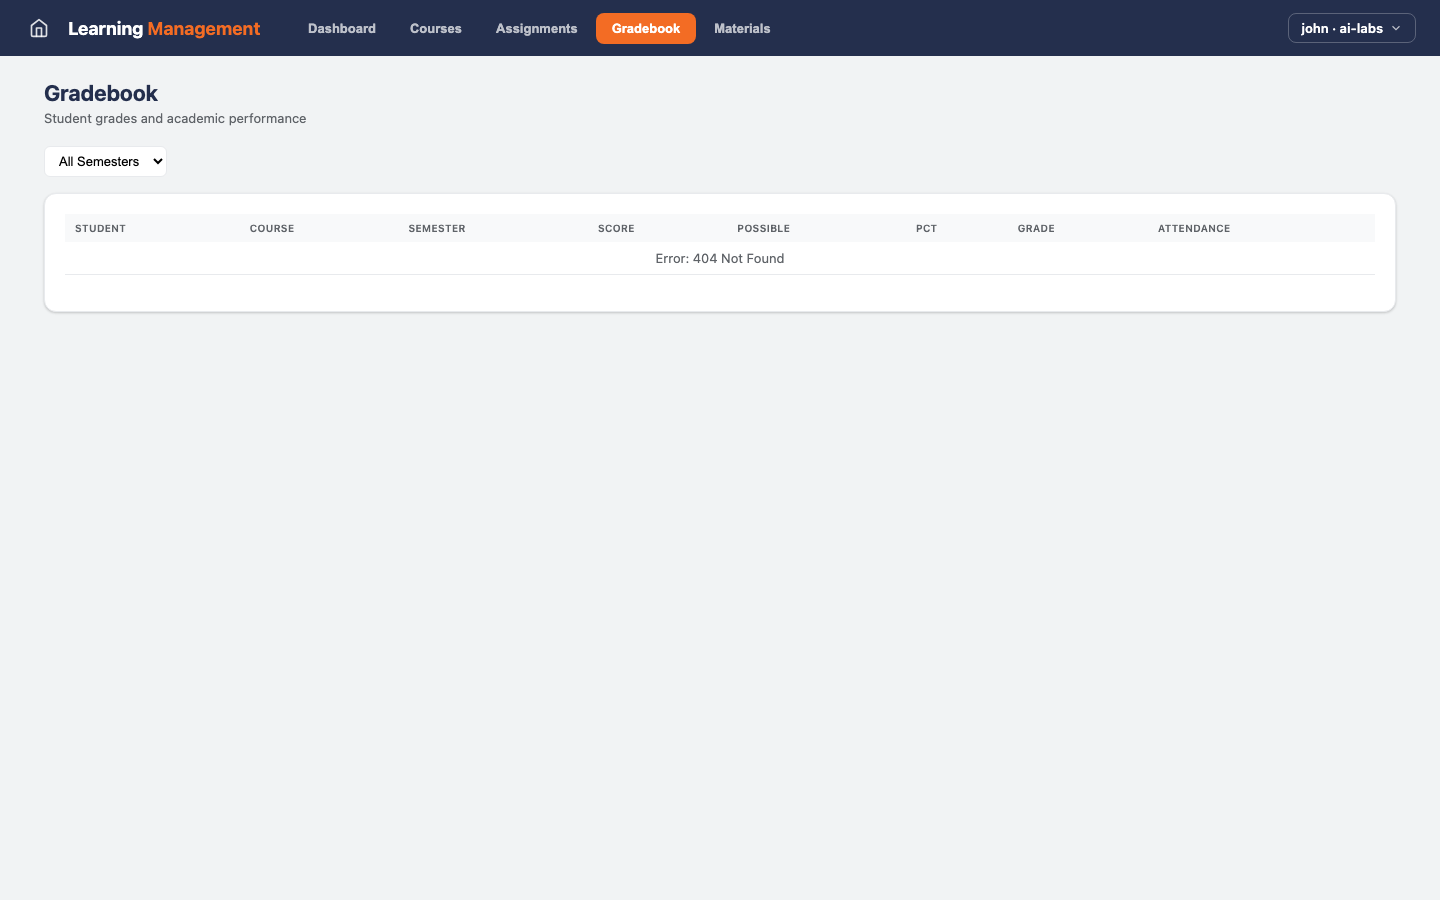
Task: Click the Error 404 Not Found message
Action: pyautogui.click(x=719, y=258)
